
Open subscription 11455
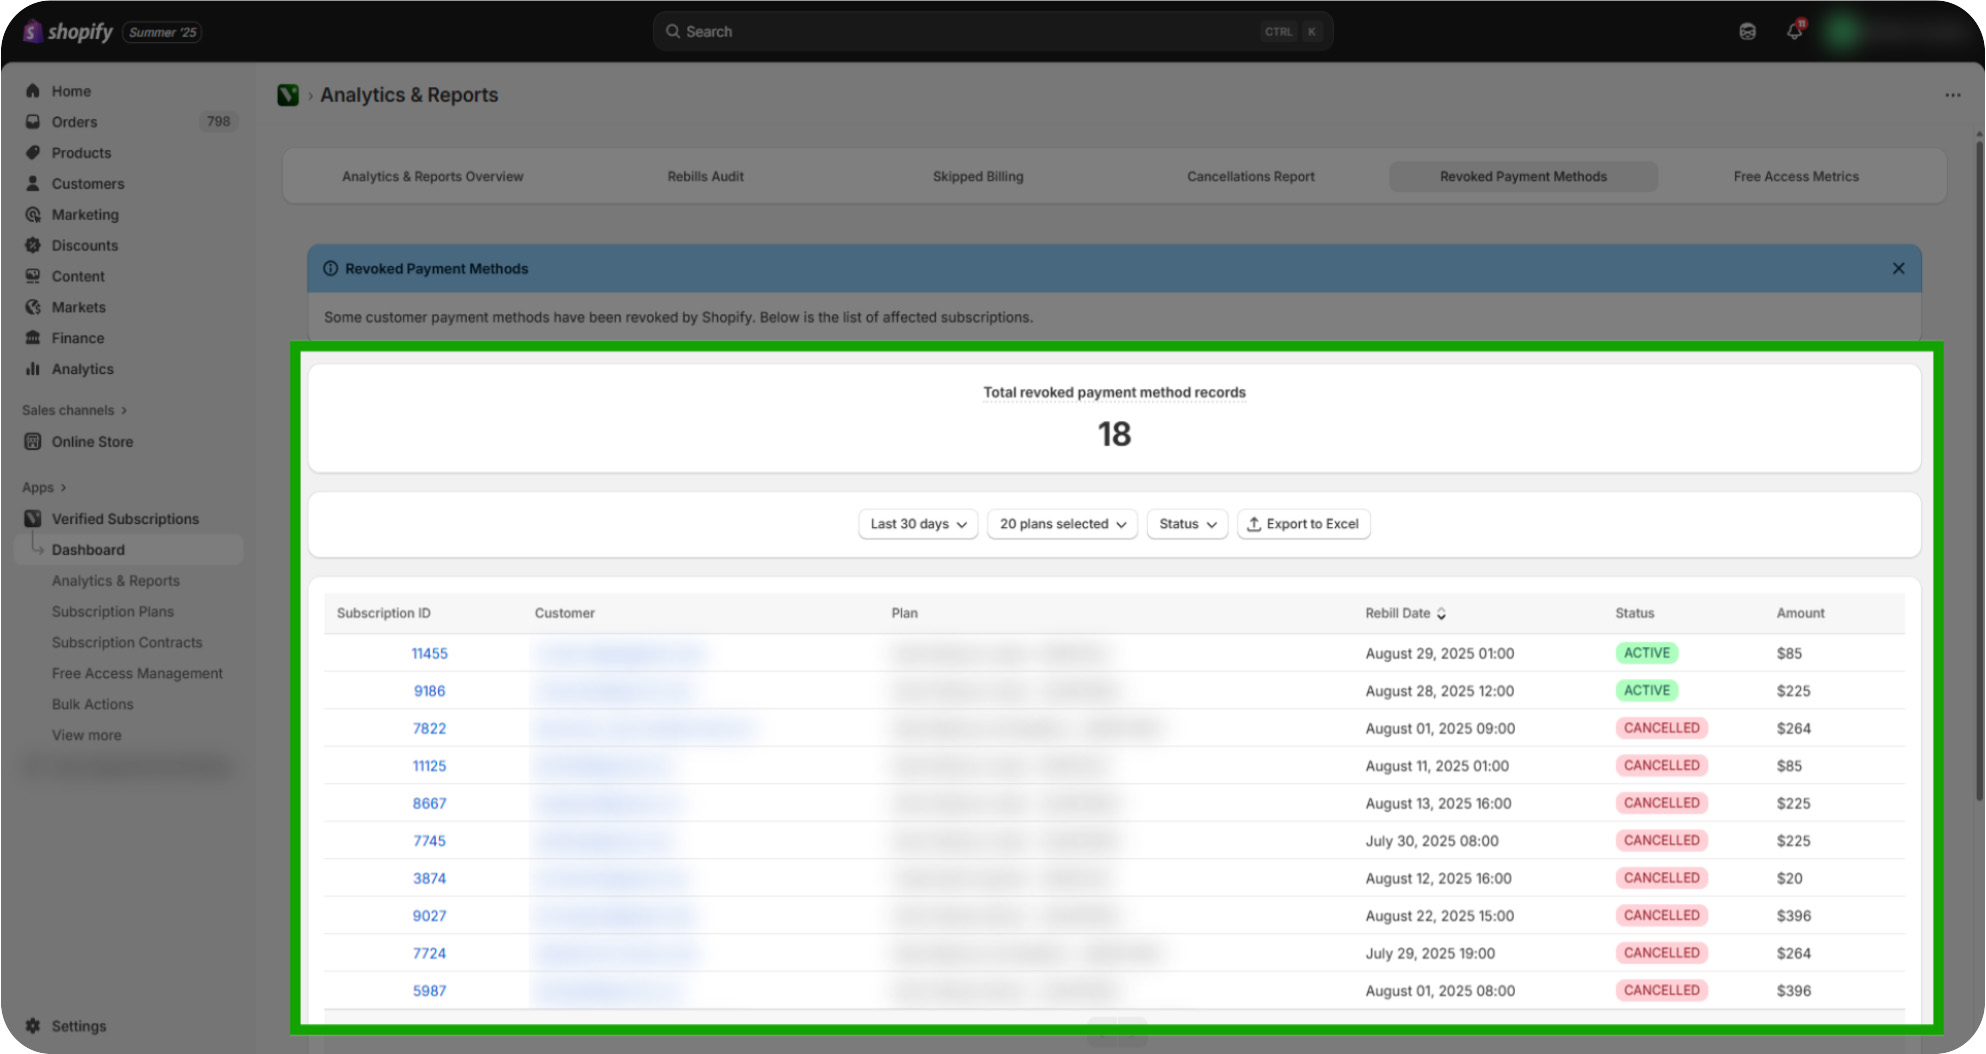429,654
